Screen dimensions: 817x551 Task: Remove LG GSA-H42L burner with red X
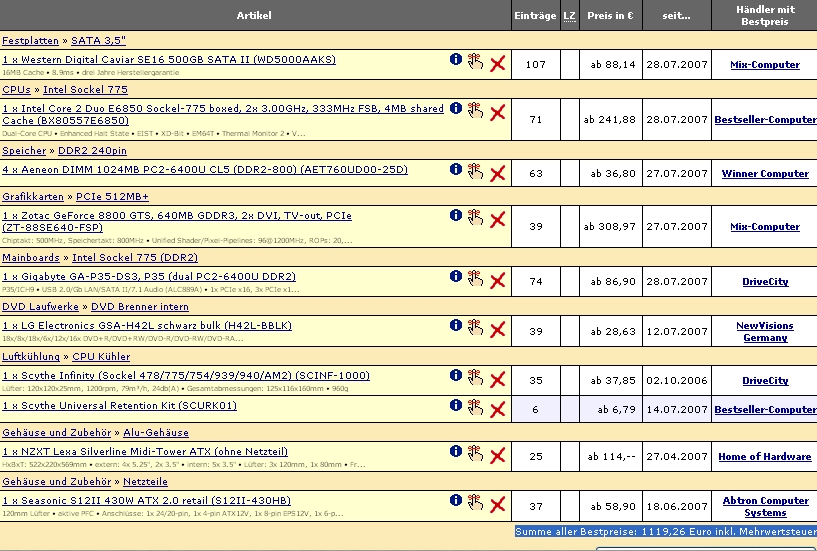coord(498,329)
